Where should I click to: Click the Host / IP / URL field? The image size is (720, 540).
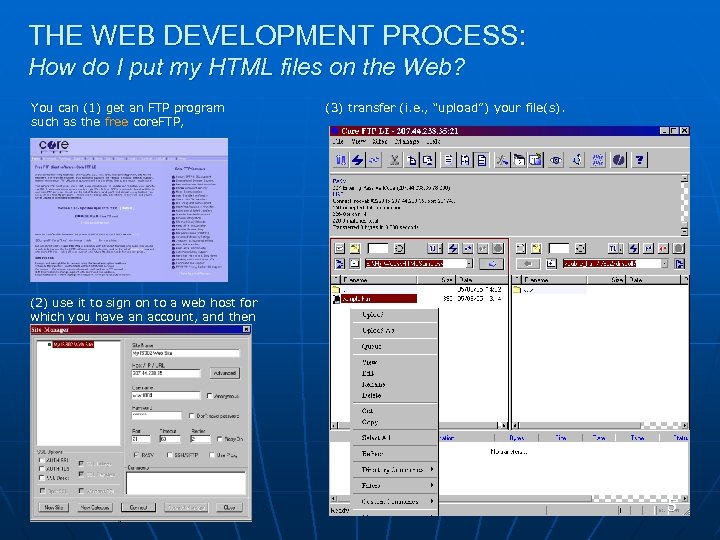166,373
